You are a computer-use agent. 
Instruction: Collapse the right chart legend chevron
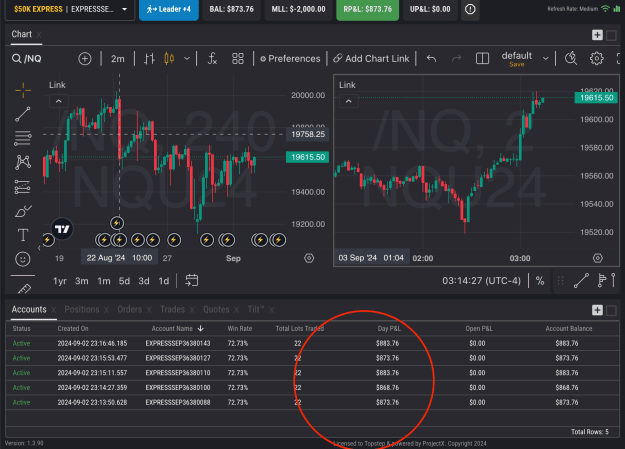coord(348,101)
